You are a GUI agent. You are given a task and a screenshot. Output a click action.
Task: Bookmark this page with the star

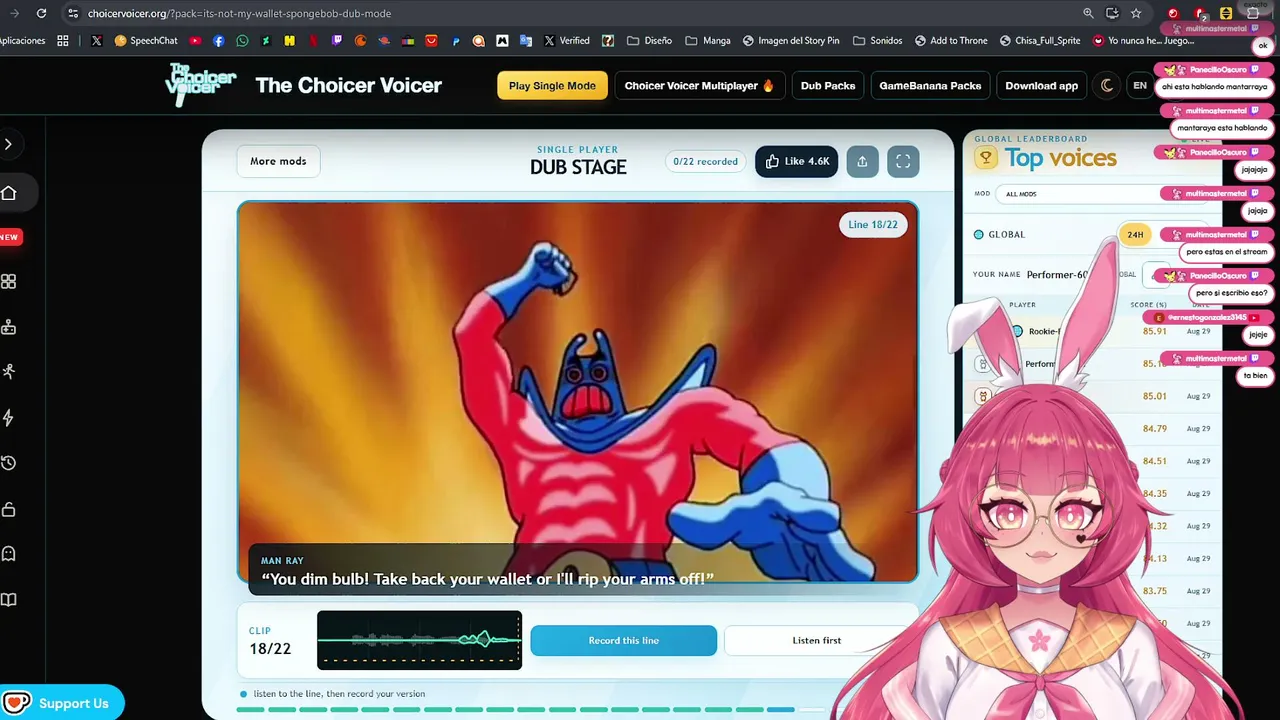pos(1136,14)
